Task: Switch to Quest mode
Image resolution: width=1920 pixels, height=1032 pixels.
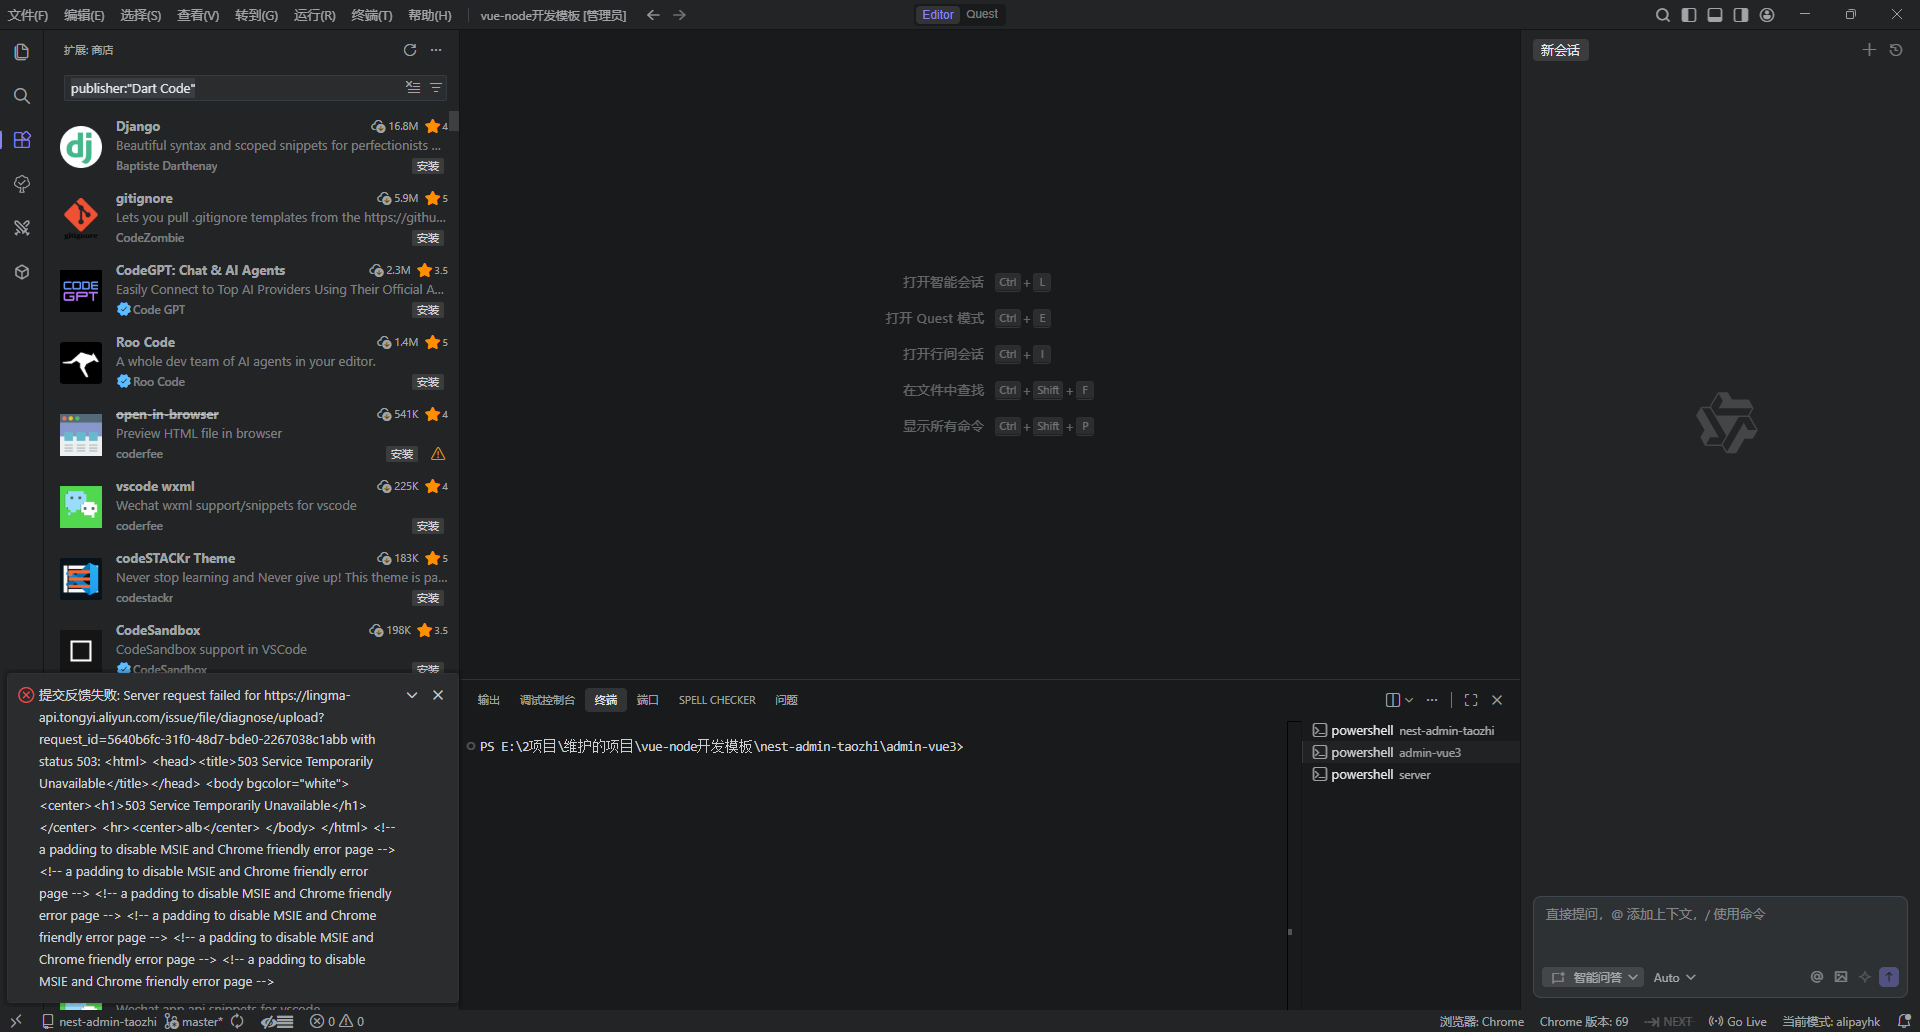Action: 982,15
